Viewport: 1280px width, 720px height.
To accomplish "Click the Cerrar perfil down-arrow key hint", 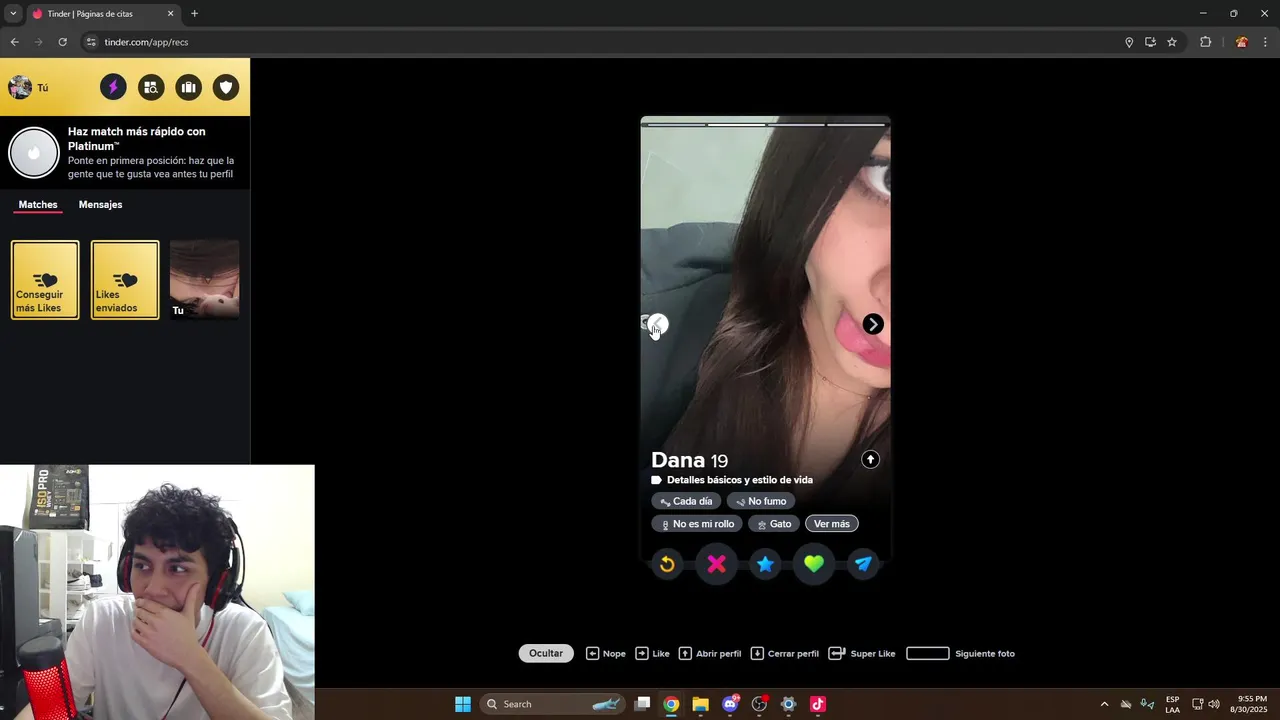I will (x=785, y=653).
